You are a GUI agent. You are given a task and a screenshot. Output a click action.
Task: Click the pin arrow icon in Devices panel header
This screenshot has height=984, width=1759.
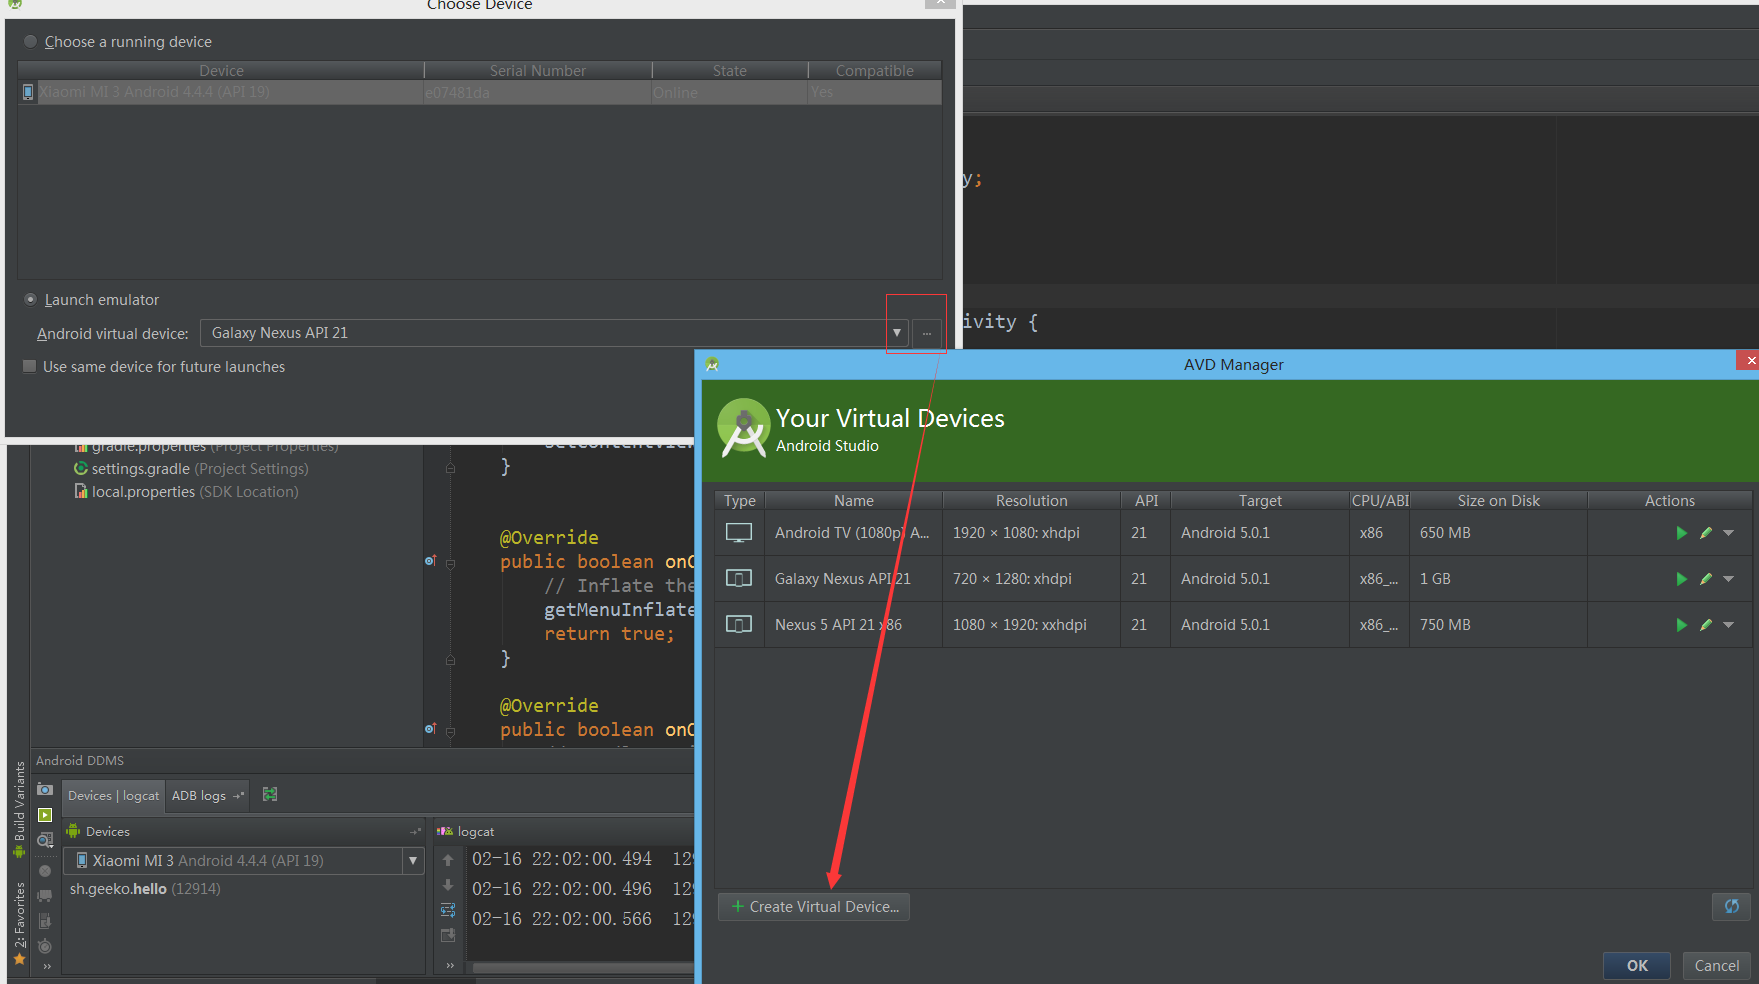(415, 832)
